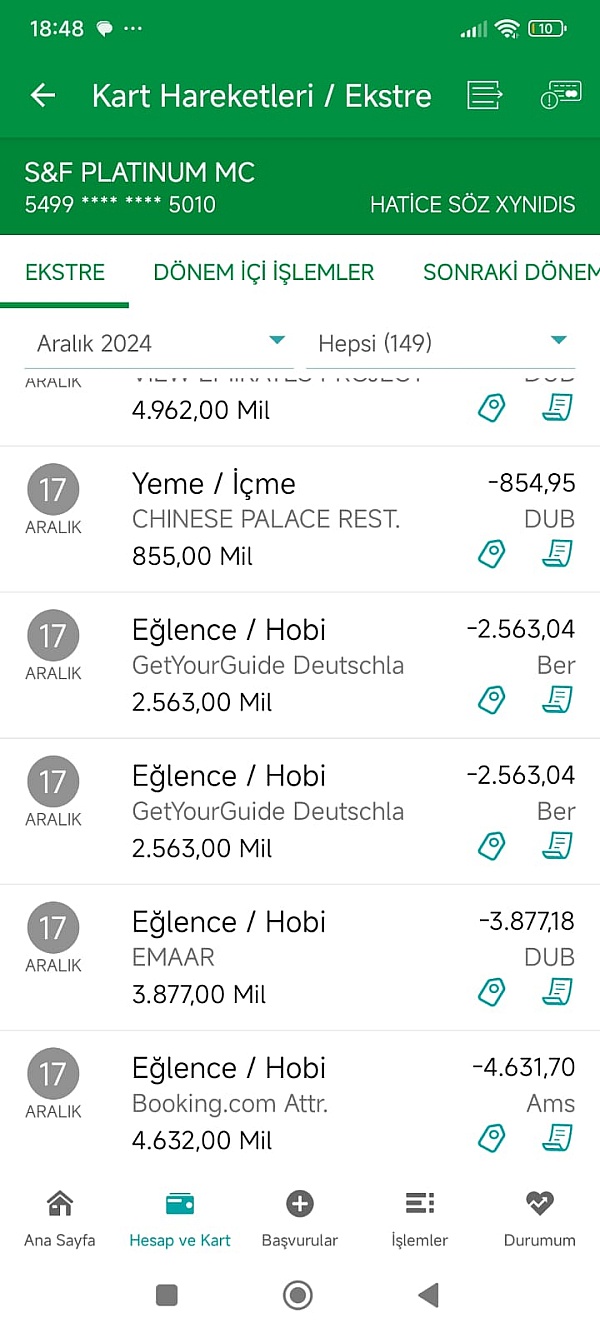Image resolution: width=600 pixels, height=1333 pixels.
Task: Go back using the header arrow
Action: coord(43,96)
